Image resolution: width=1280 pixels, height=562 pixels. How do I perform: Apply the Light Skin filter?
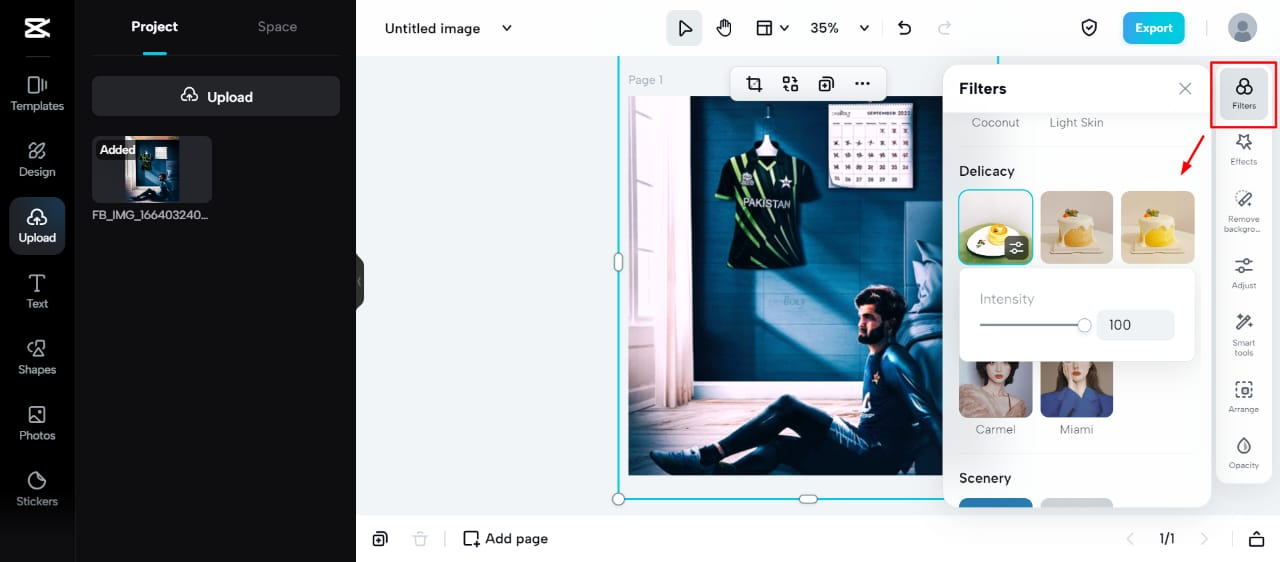tap(1077, 122)
